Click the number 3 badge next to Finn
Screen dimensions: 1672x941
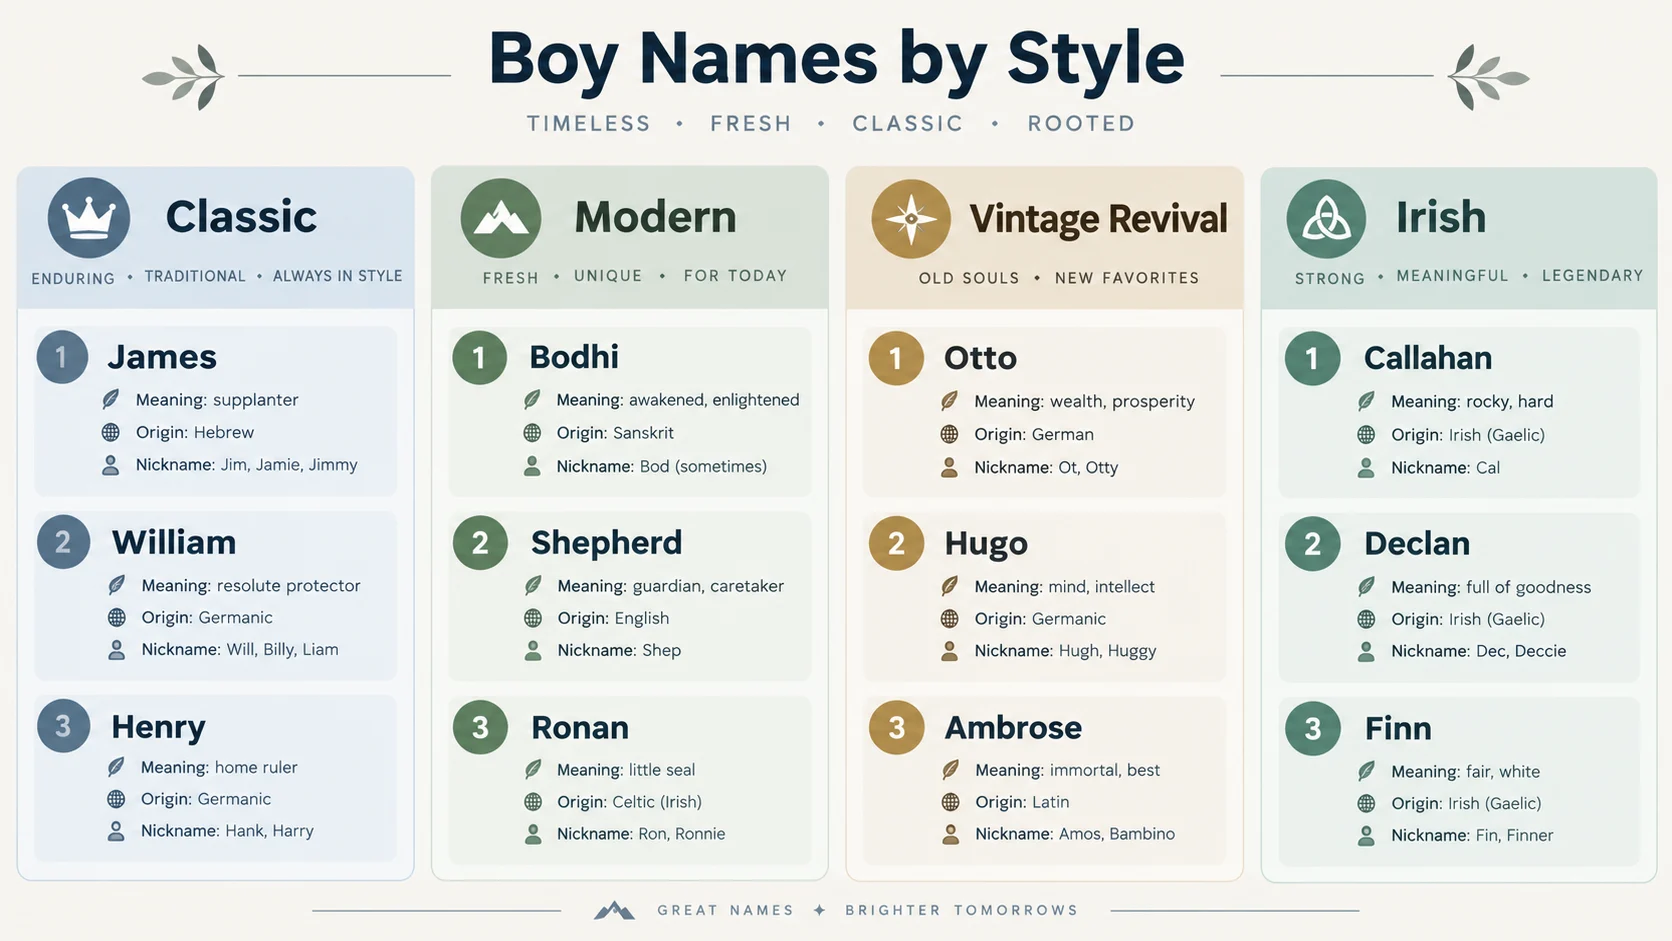tap(1313, 728)
